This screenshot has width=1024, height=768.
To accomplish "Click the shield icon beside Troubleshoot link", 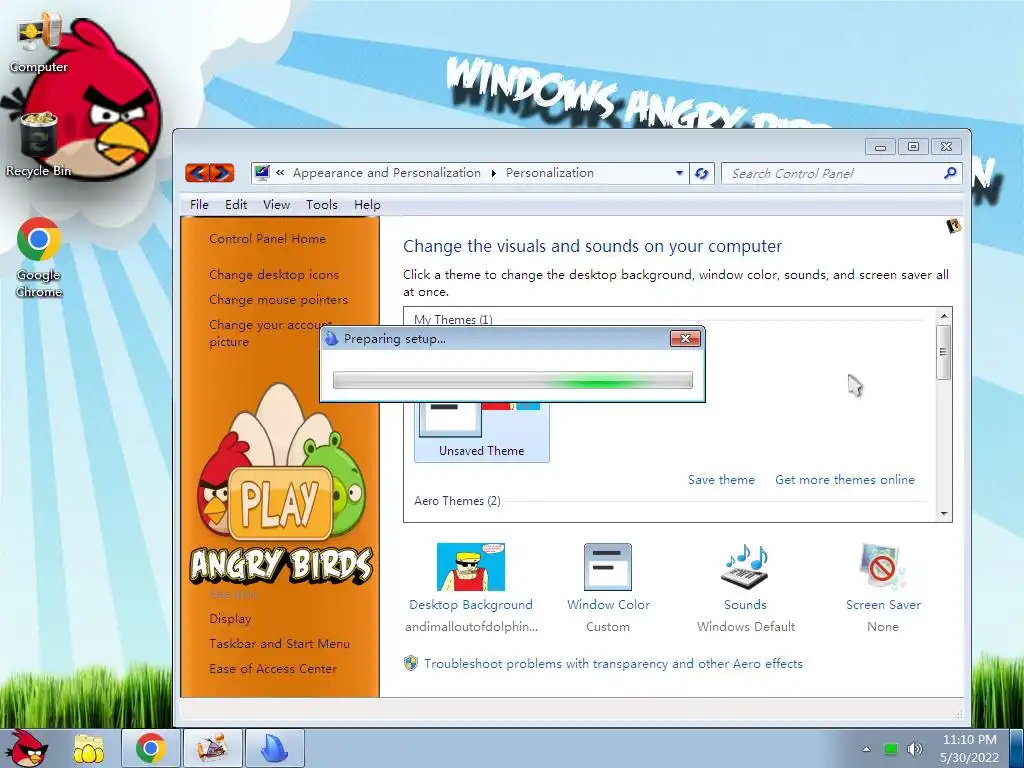I will [x=411, y=664].
